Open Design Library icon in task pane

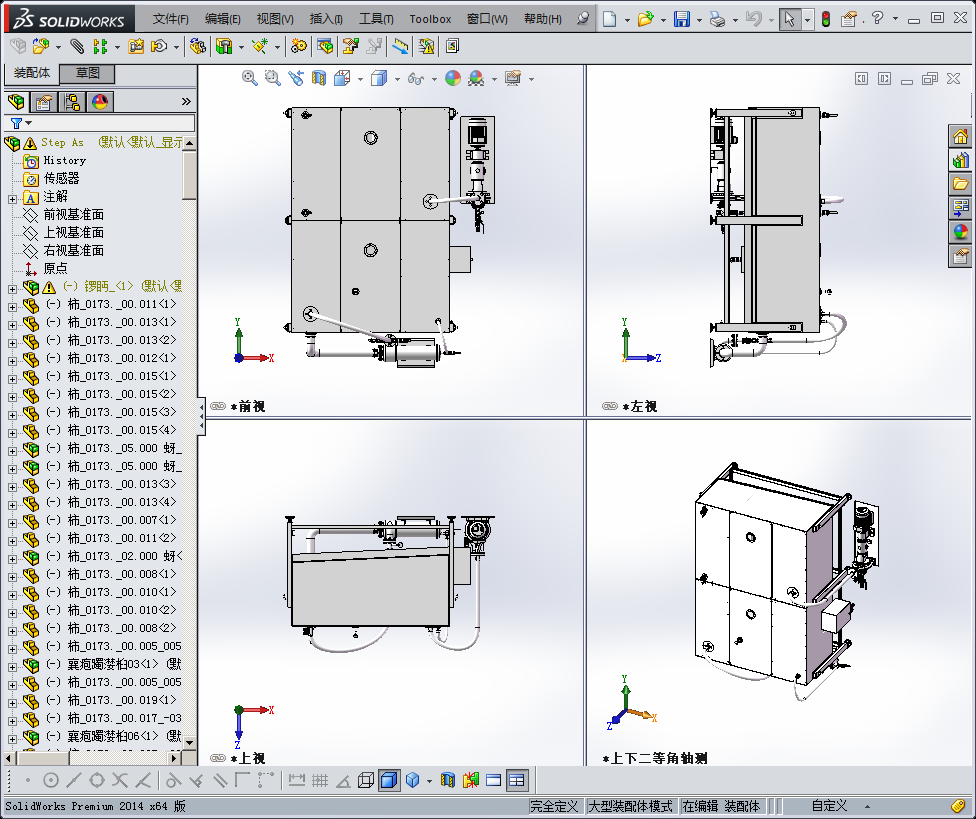point(960,160)
